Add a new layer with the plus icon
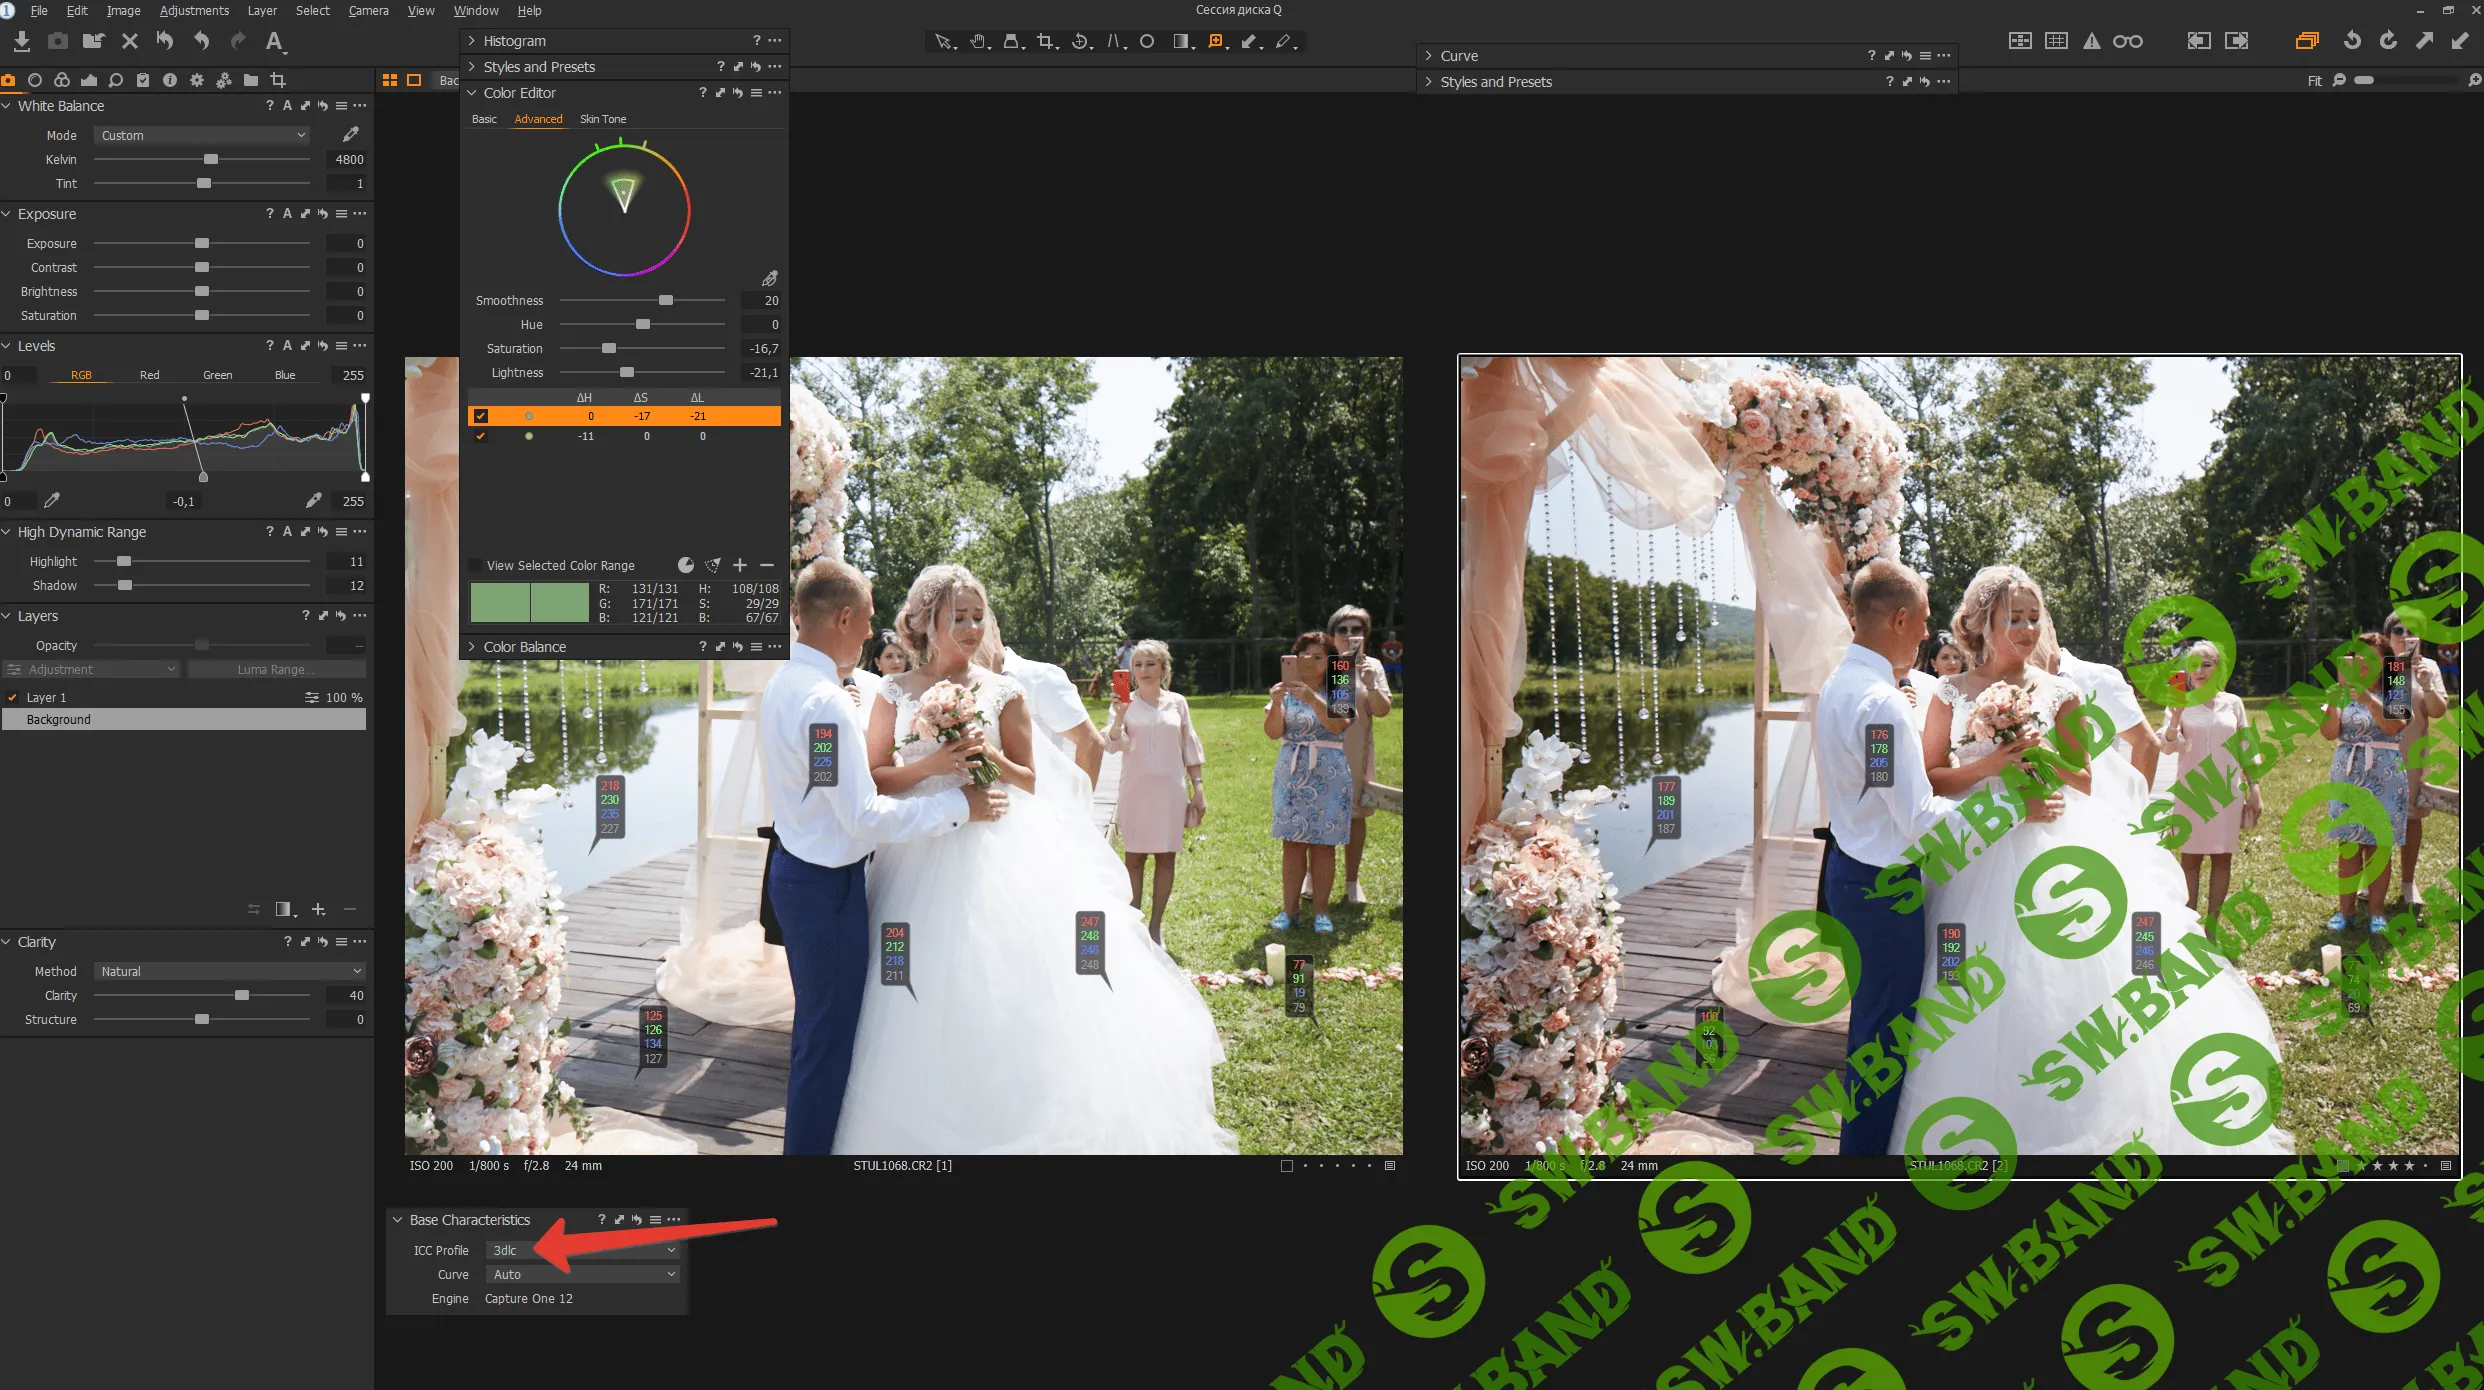Image resolution: width=2484 pixels, height=1390 pixels. click(x=318, y=909)
